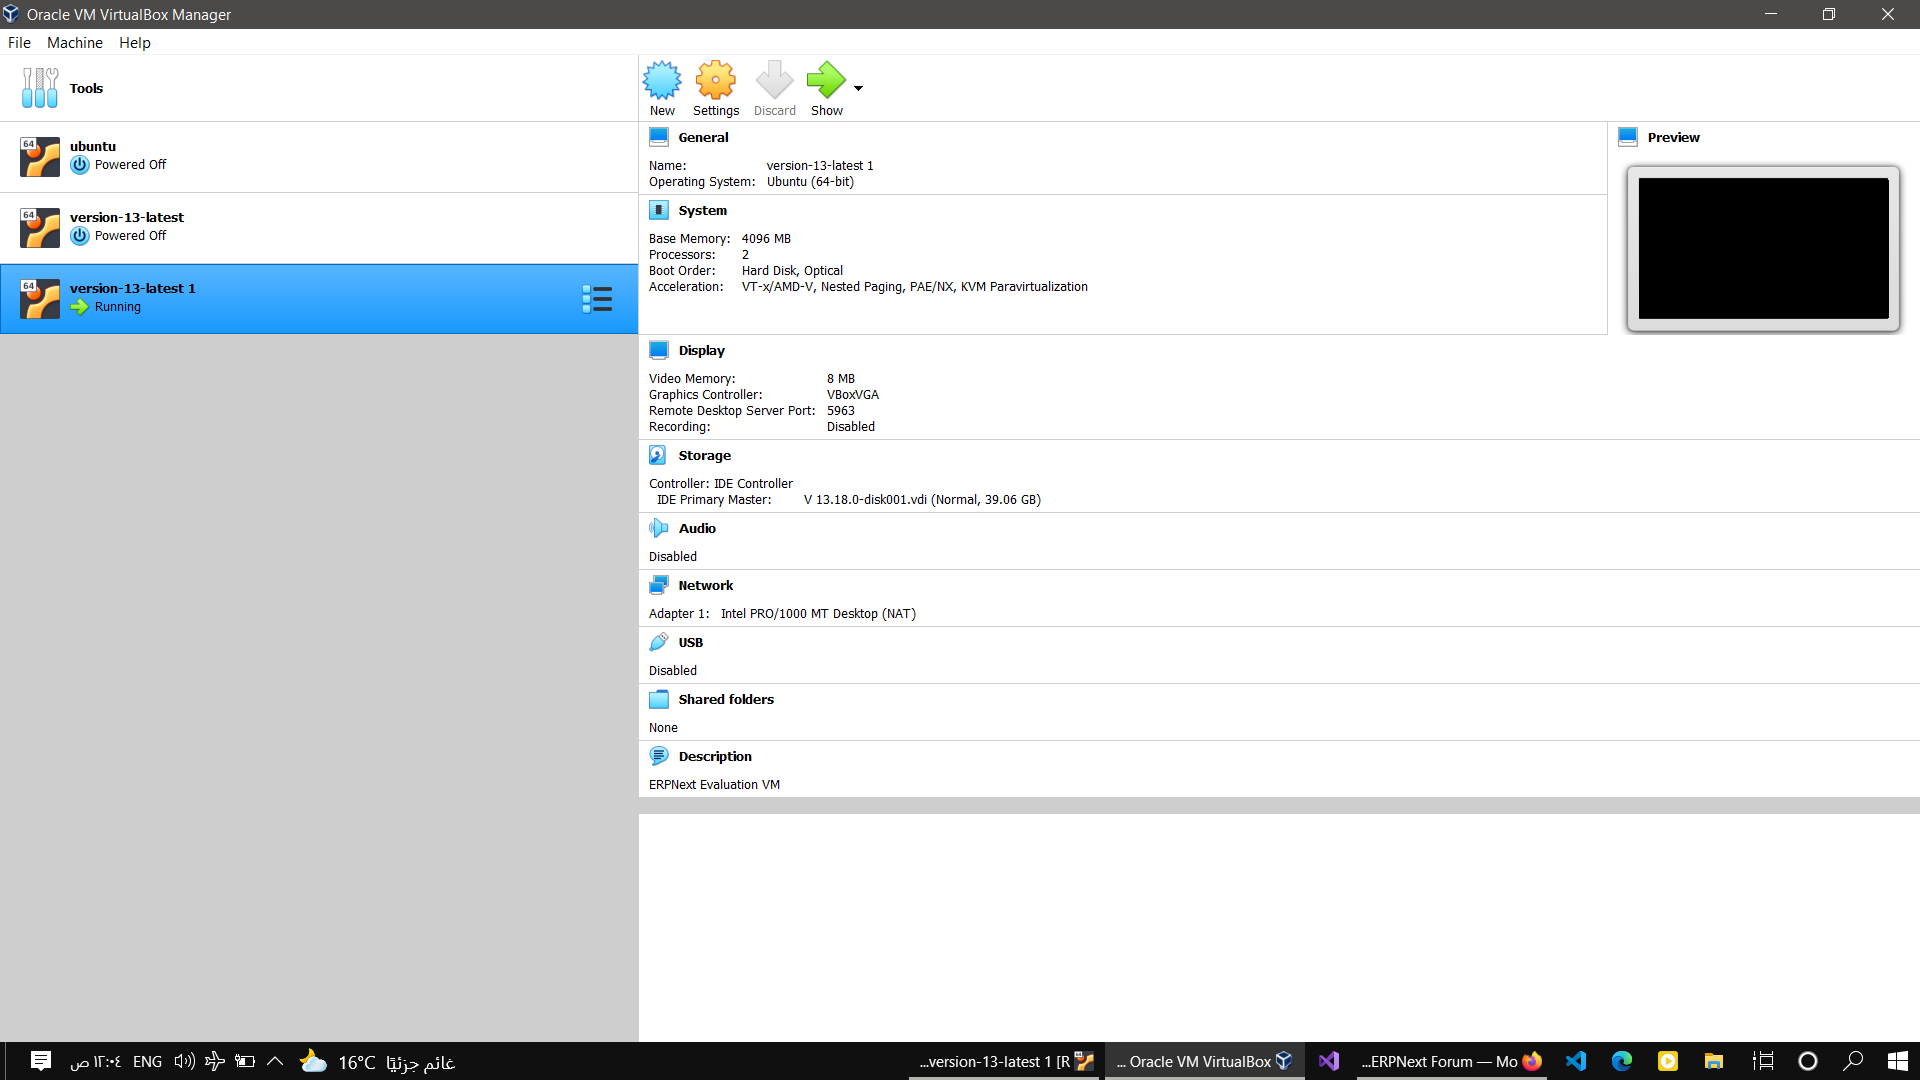Click the Hard Disk, Optical boot order value
Viewport: 1920px width, 1080px height.
[x=792, y=271]
